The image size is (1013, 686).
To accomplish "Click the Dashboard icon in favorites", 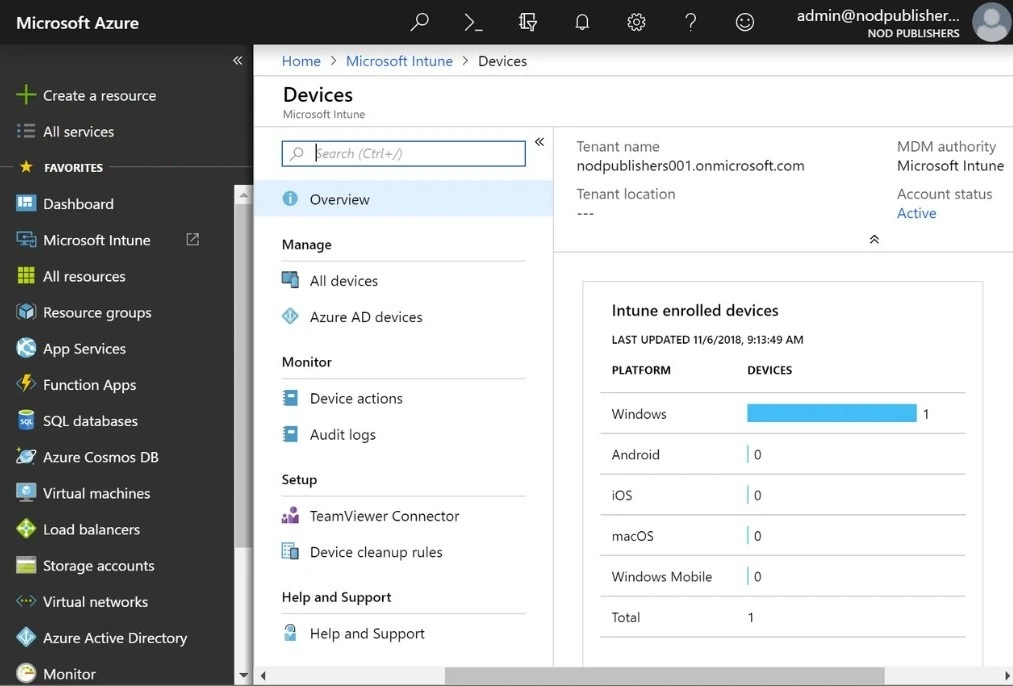I will click(26, 203).
